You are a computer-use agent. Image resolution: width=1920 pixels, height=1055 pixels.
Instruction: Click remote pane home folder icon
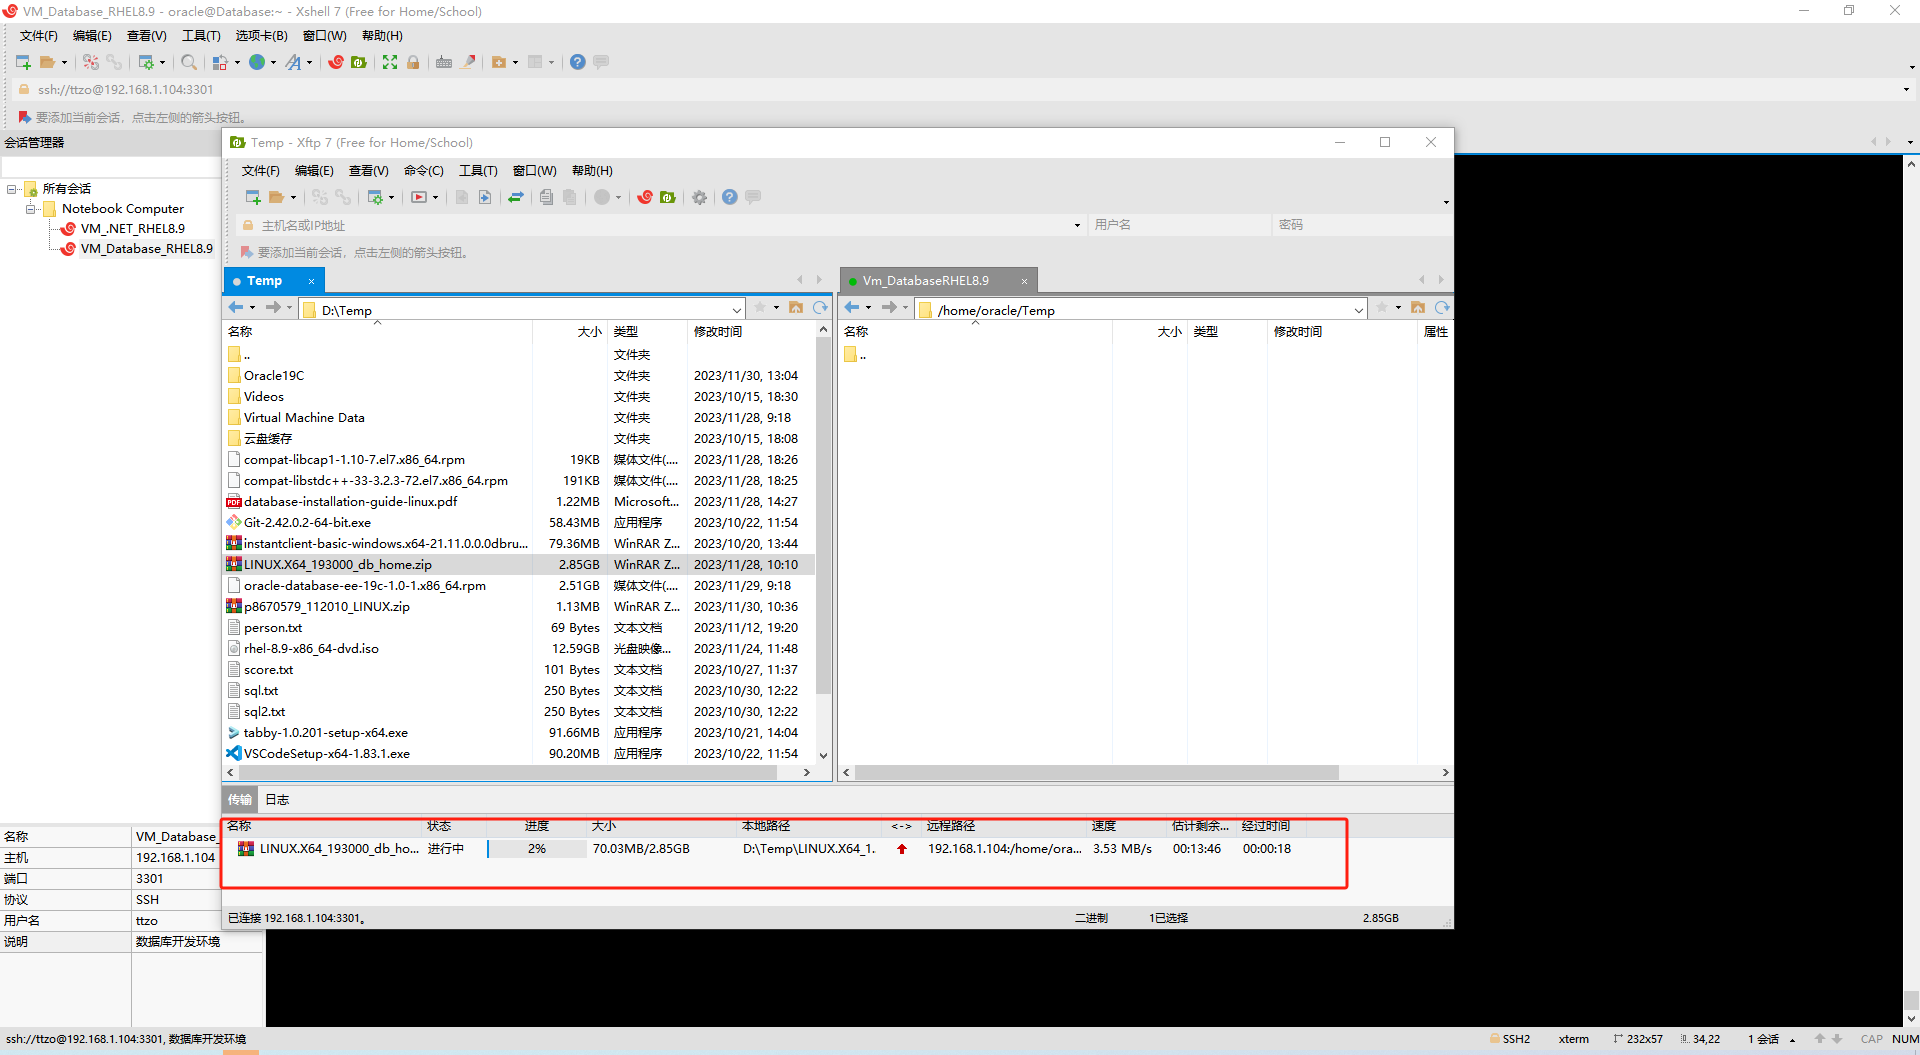pos(1418,308)
